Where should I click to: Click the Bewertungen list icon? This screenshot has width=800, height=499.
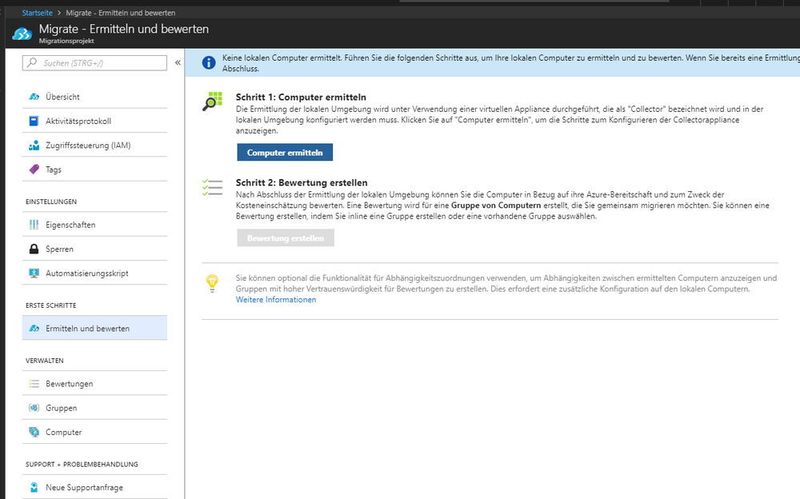coord(34,384)
